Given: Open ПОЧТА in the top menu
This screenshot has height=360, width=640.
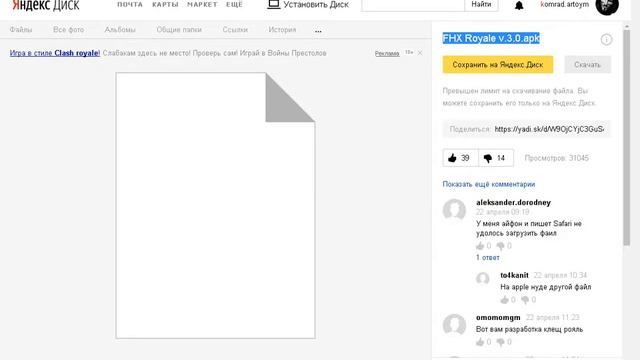Looking at the screenshot, I should (x=130, y=4).
